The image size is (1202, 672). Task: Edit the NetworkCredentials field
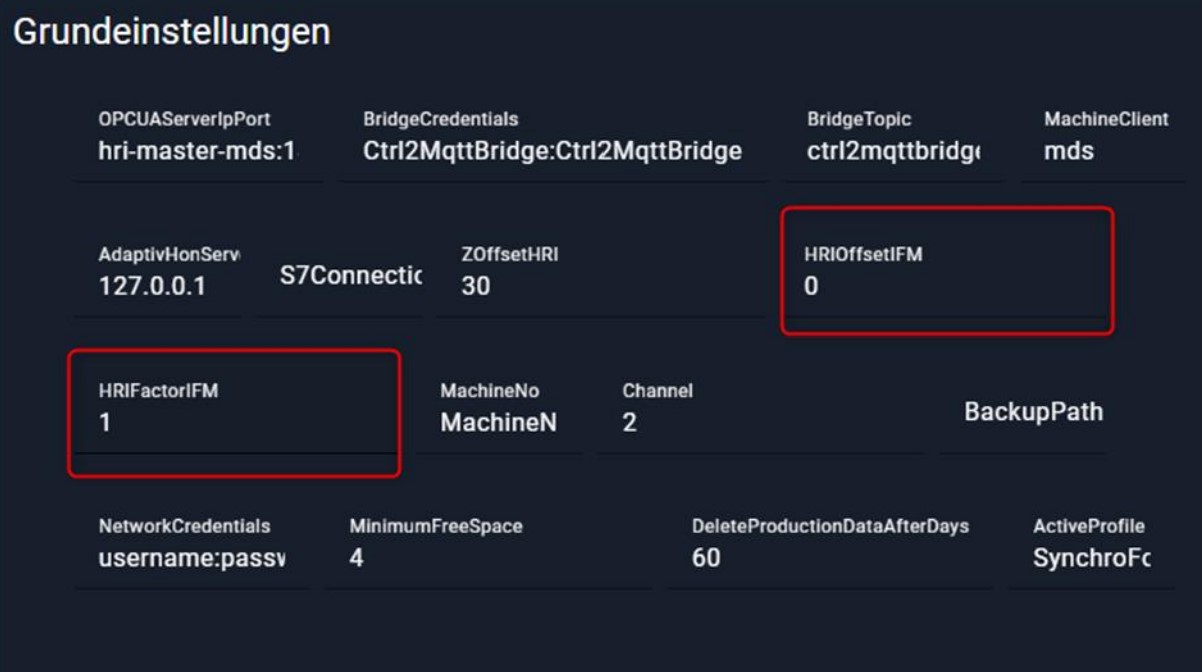coord(191,558)
